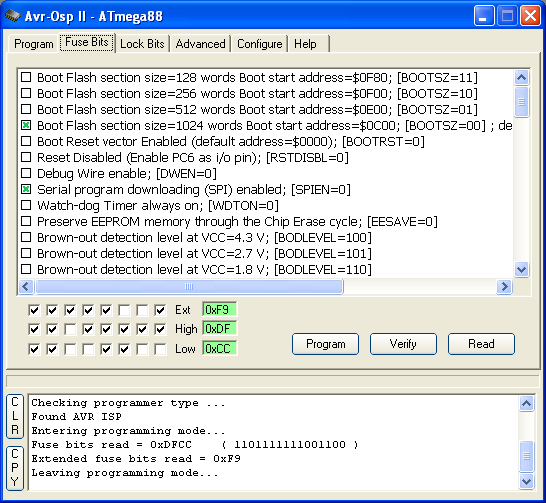Click the Ext fuse value 0xF9 field
The image size is (546, 503).
coord(220,309)
